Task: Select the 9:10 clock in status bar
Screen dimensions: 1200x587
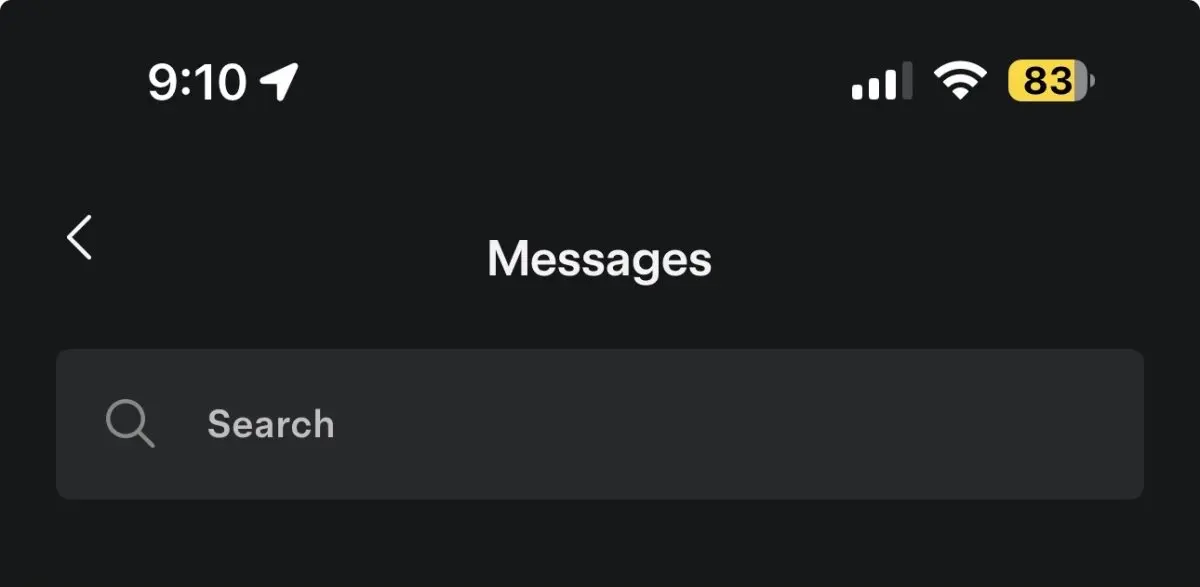Action: click(197, 81)
